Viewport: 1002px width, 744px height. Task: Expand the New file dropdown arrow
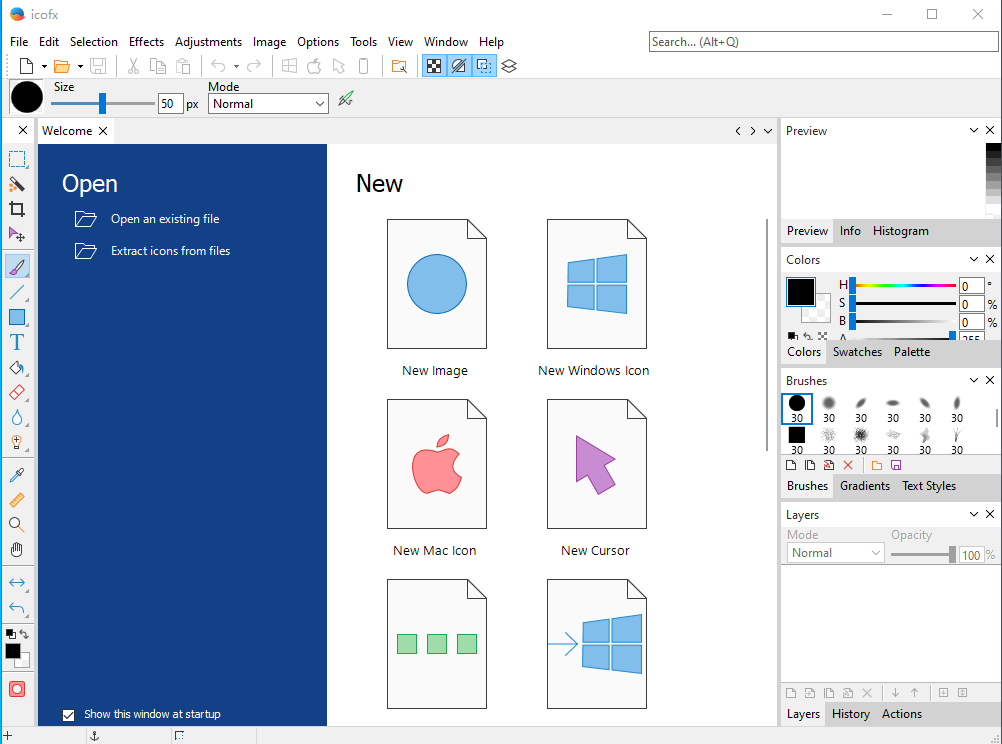44,66
